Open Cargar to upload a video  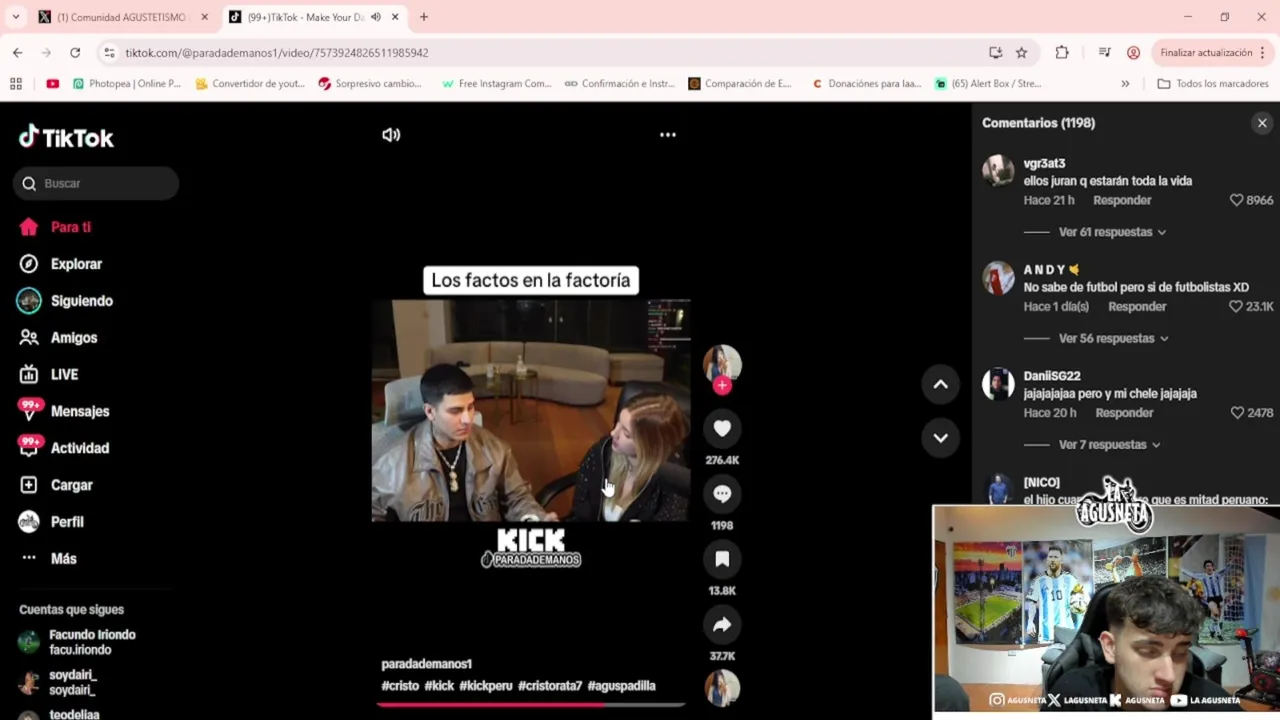coord(71,485)
